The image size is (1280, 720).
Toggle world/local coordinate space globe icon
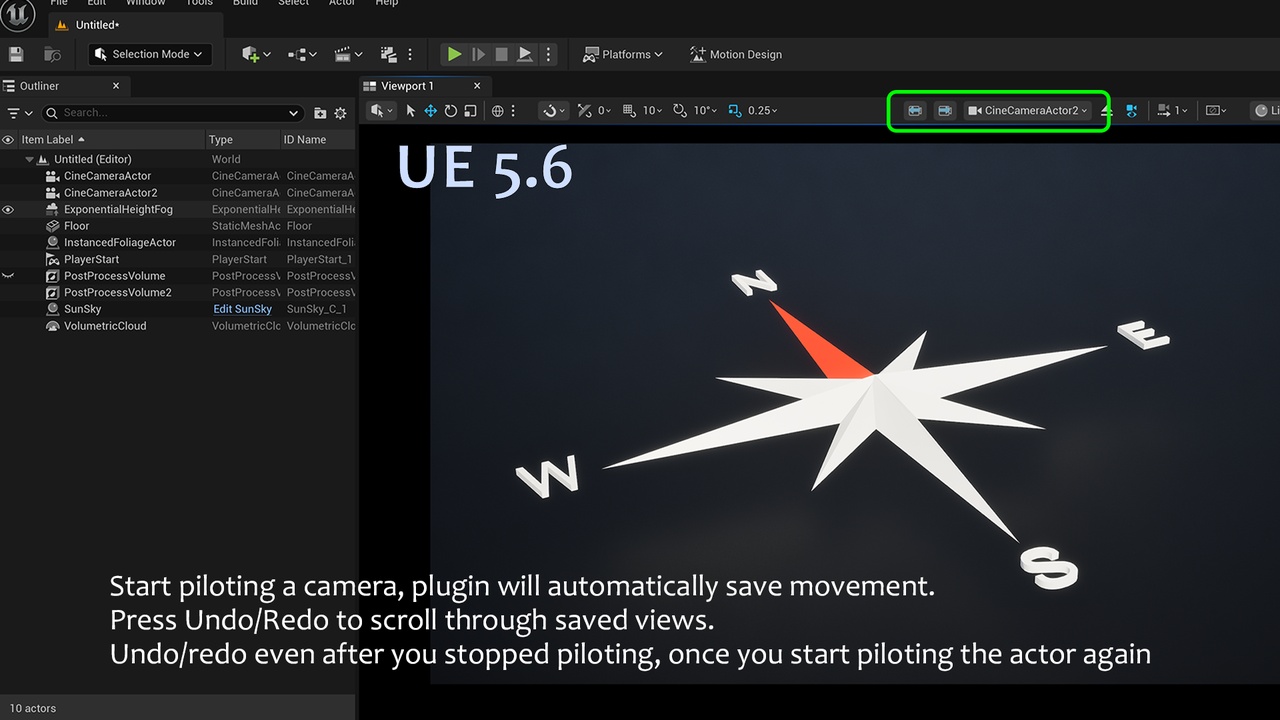[x=498, y=111]
